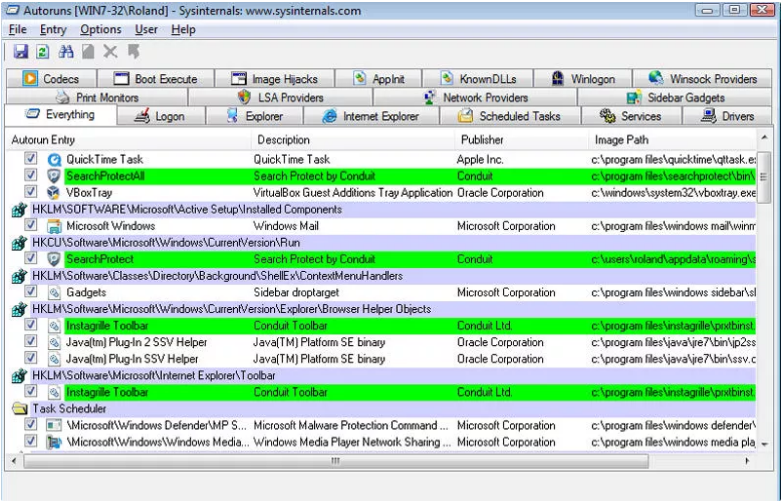This screenshot has width=781, height=501.
Task: Click the Java Plug-In 2 SSV Helper icon
Action: tap(54, 342)
